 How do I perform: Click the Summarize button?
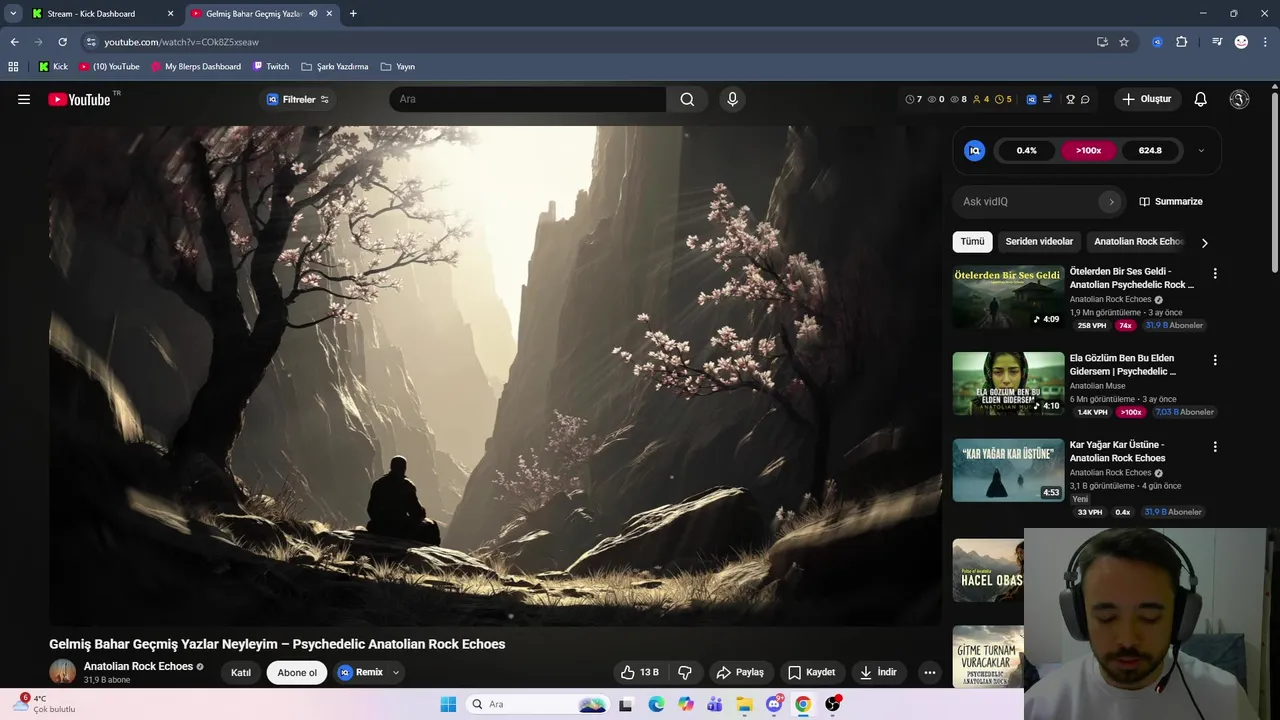coord(1171,201)
